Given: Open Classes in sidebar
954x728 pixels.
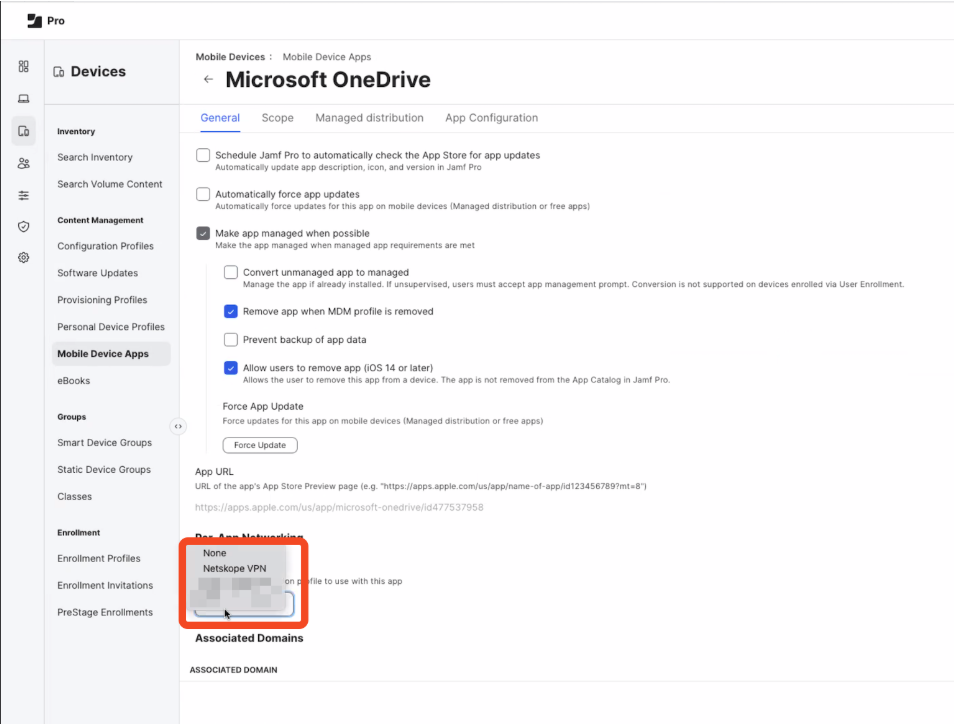Looking at the screenshot, I should (74, 496).
